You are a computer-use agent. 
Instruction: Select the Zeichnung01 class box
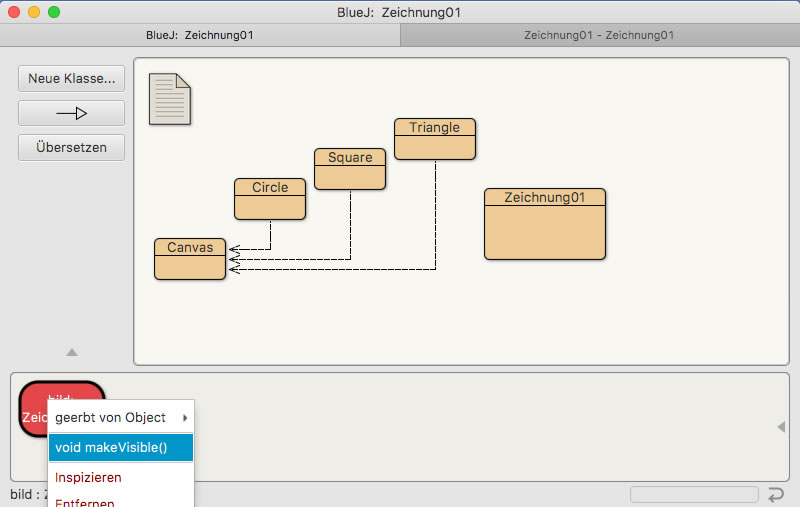(545, 224)
